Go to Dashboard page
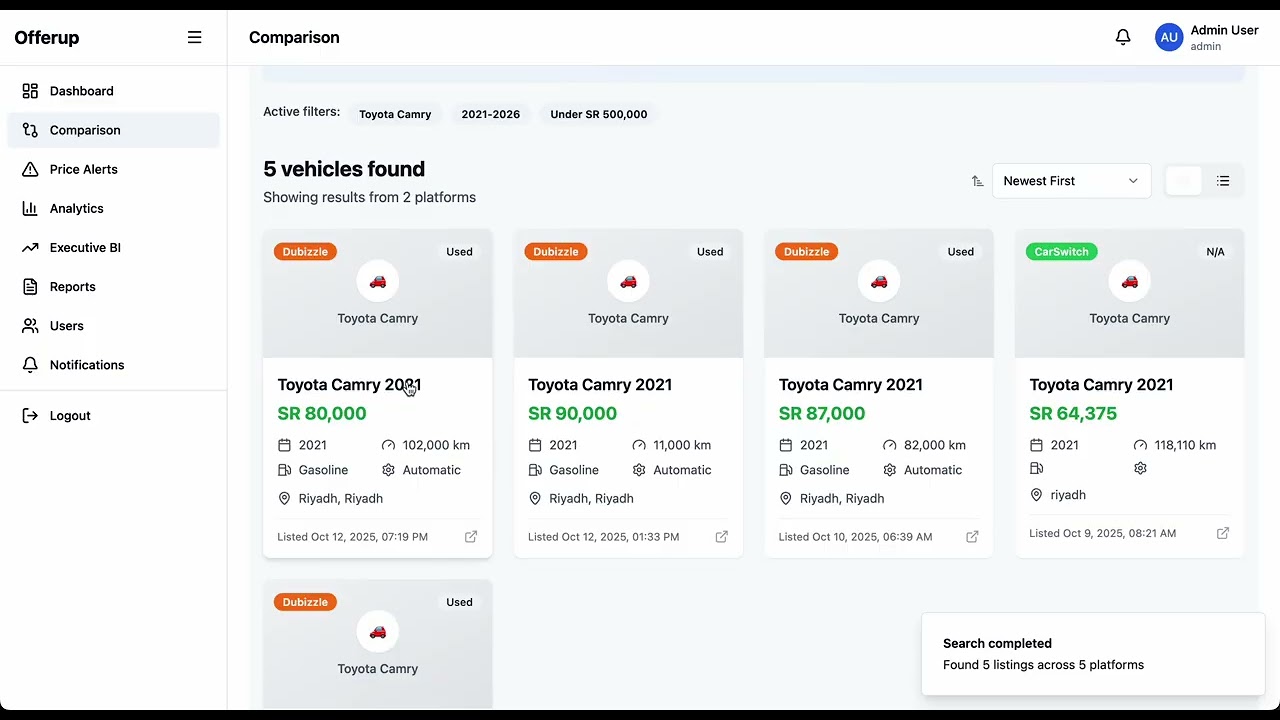The image size is (1280, 720). [113, 91]
